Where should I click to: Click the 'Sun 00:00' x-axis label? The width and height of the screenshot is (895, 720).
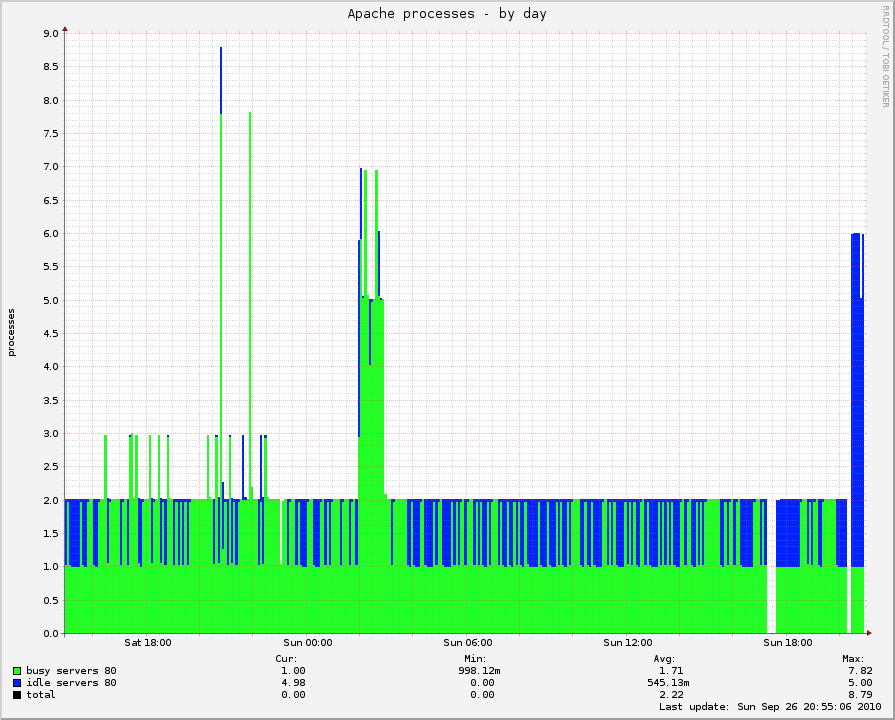click(x=308, y=643)
